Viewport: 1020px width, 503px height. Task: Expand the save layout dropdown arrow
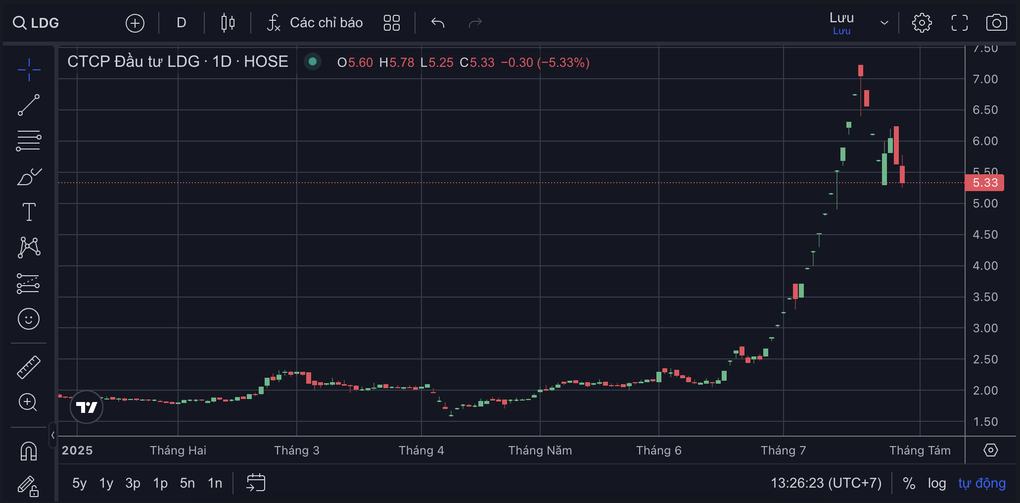coord(884,23)
